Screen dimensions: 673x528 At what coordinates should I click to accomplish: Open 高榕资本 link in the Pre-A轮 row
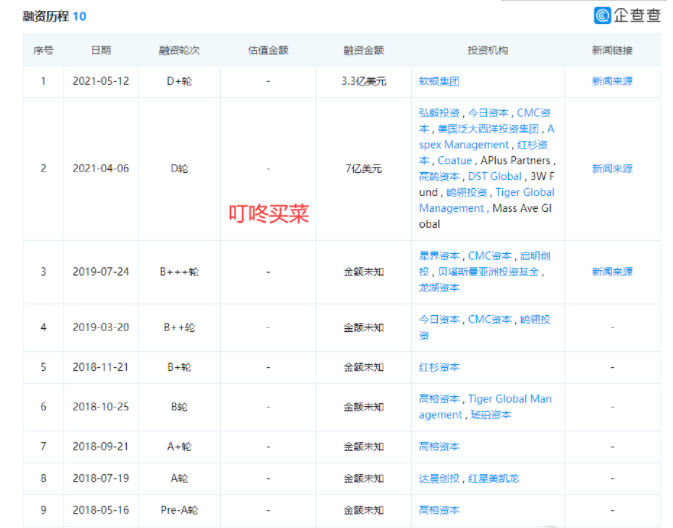click(439, 510)
